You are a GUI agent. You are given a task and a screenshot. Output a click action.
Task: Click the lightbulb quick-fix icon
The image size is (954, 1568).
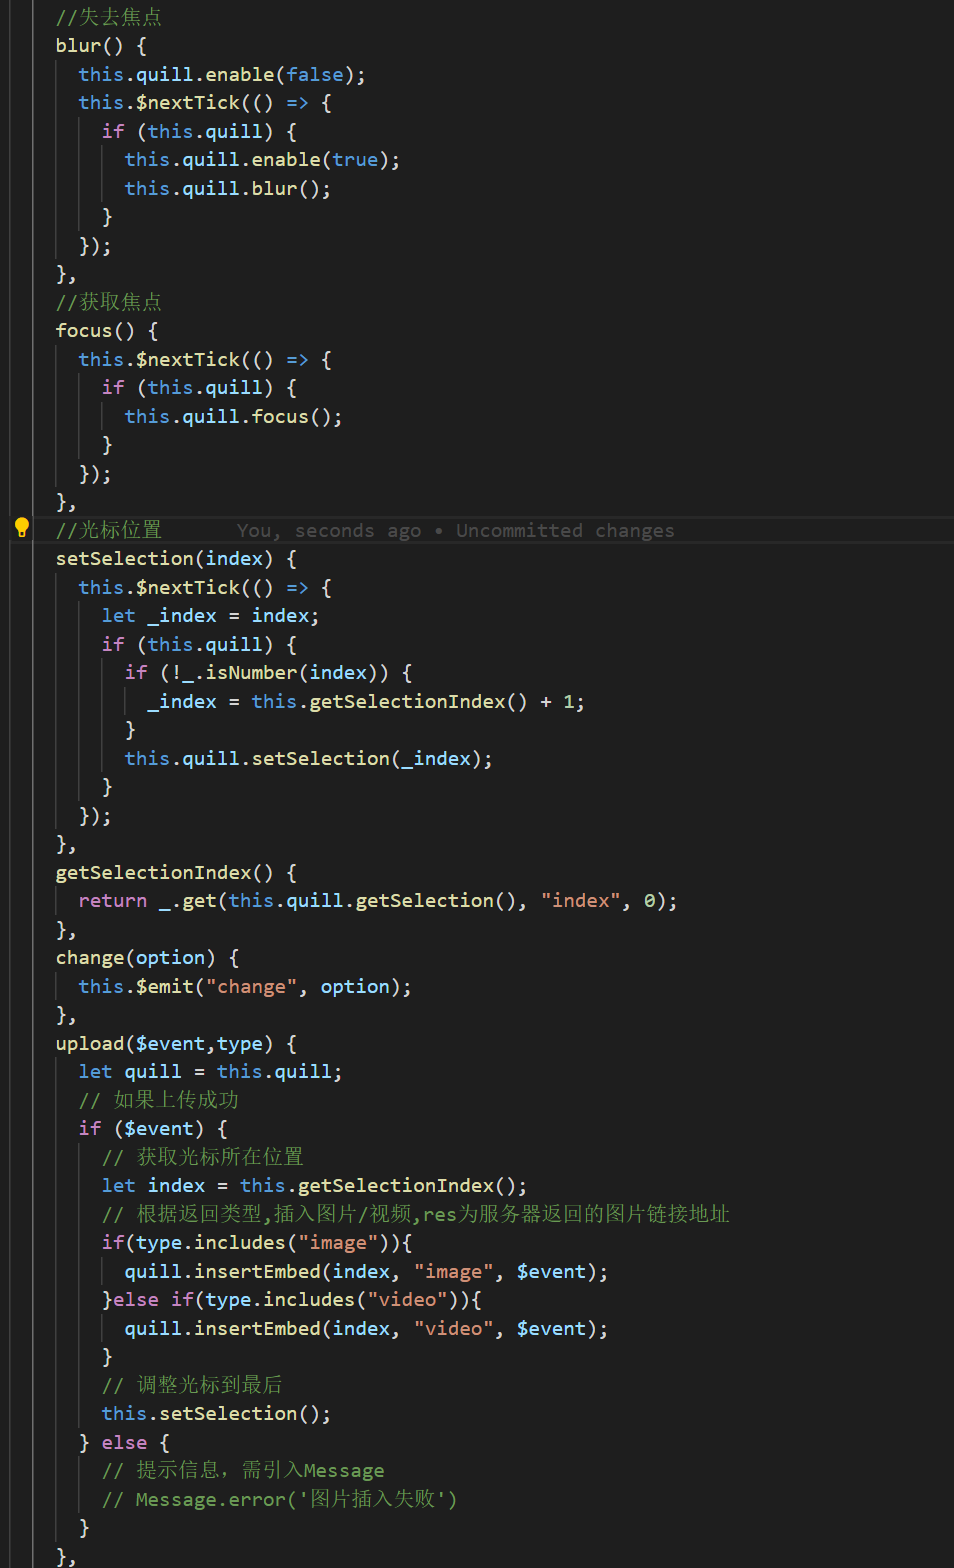21,529
